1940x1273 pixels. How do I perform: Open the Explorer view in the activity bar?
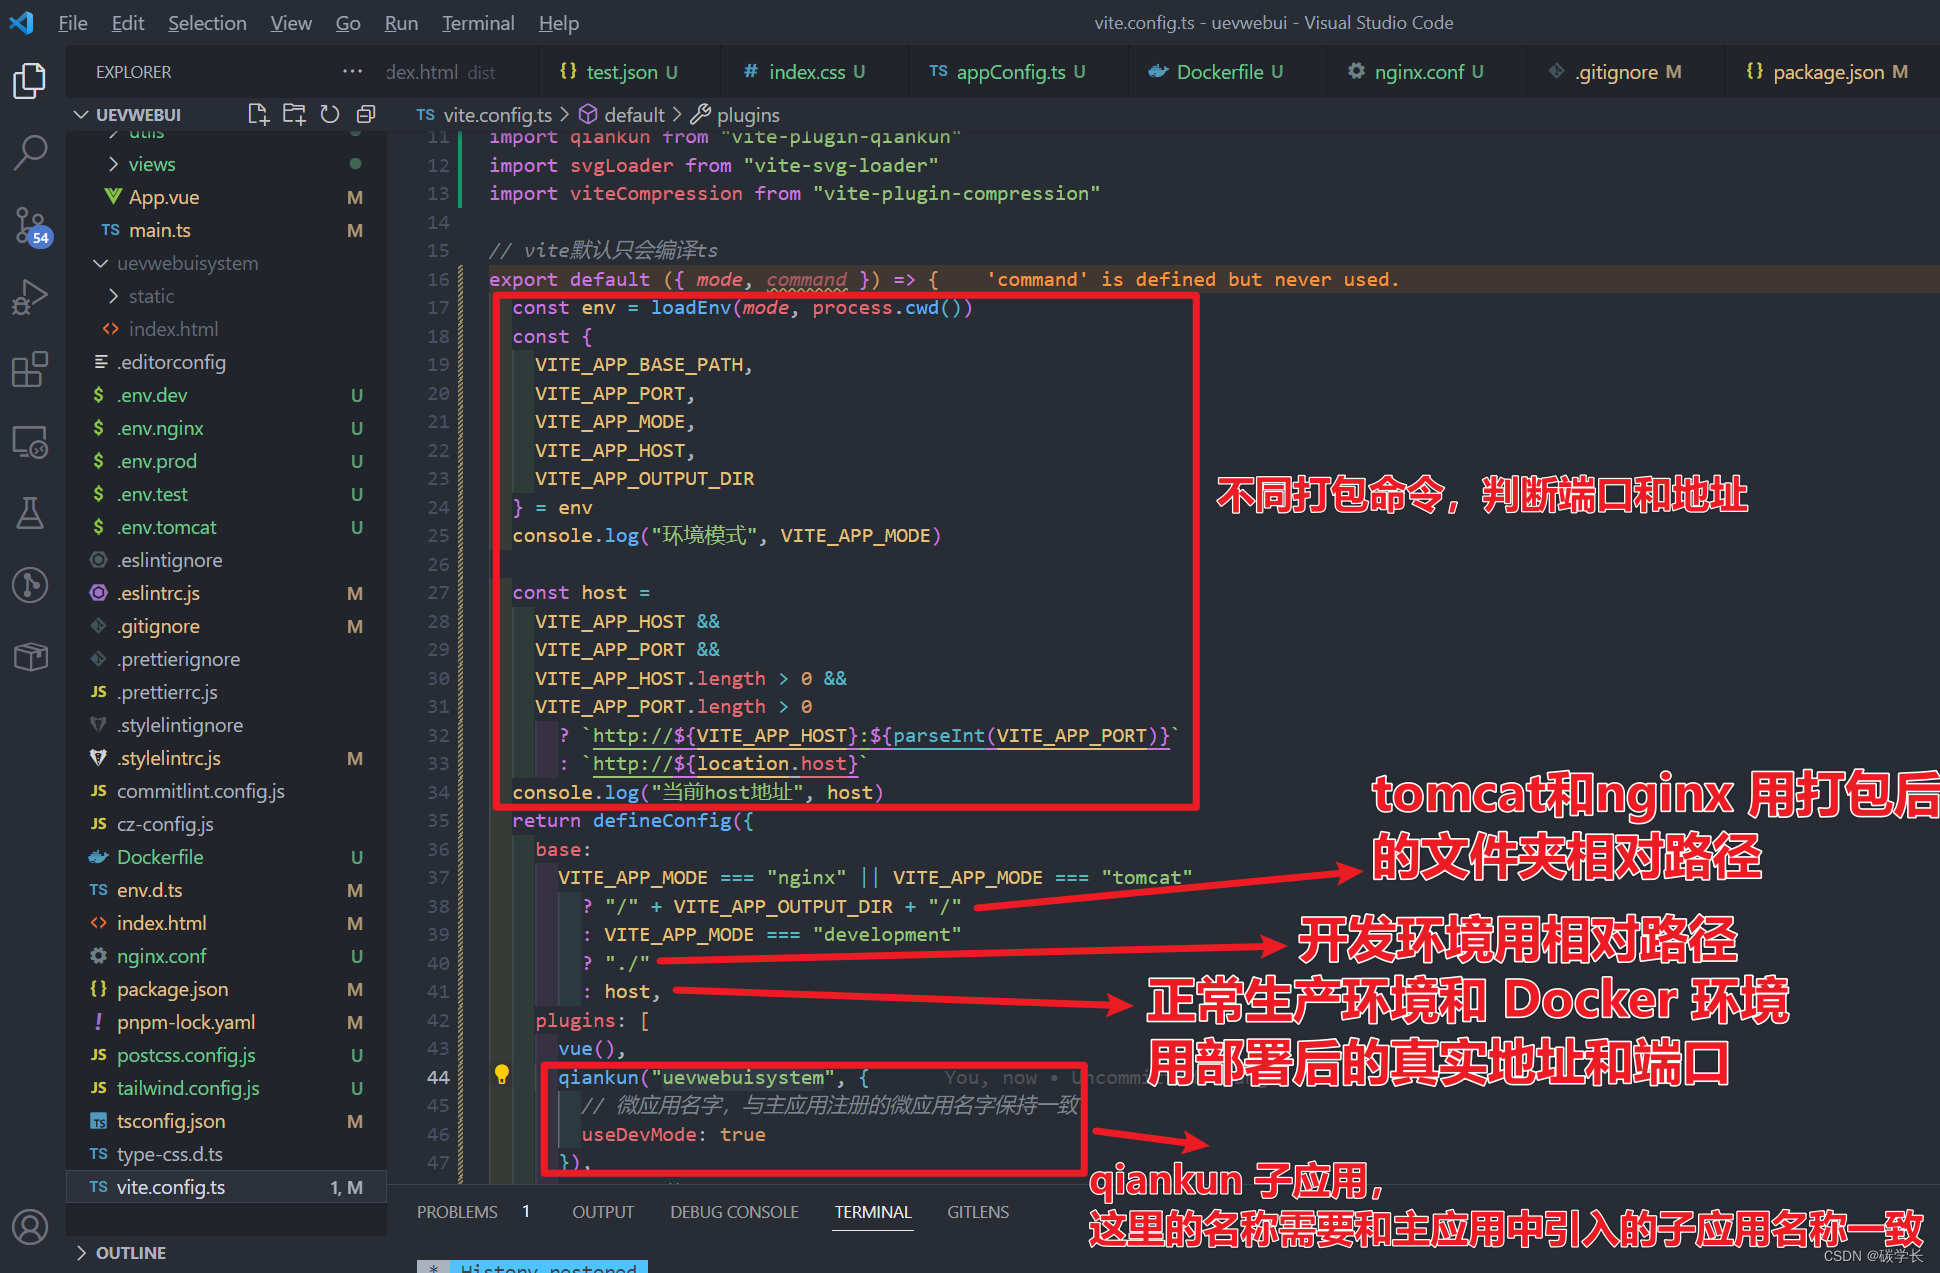click(30, 81)
